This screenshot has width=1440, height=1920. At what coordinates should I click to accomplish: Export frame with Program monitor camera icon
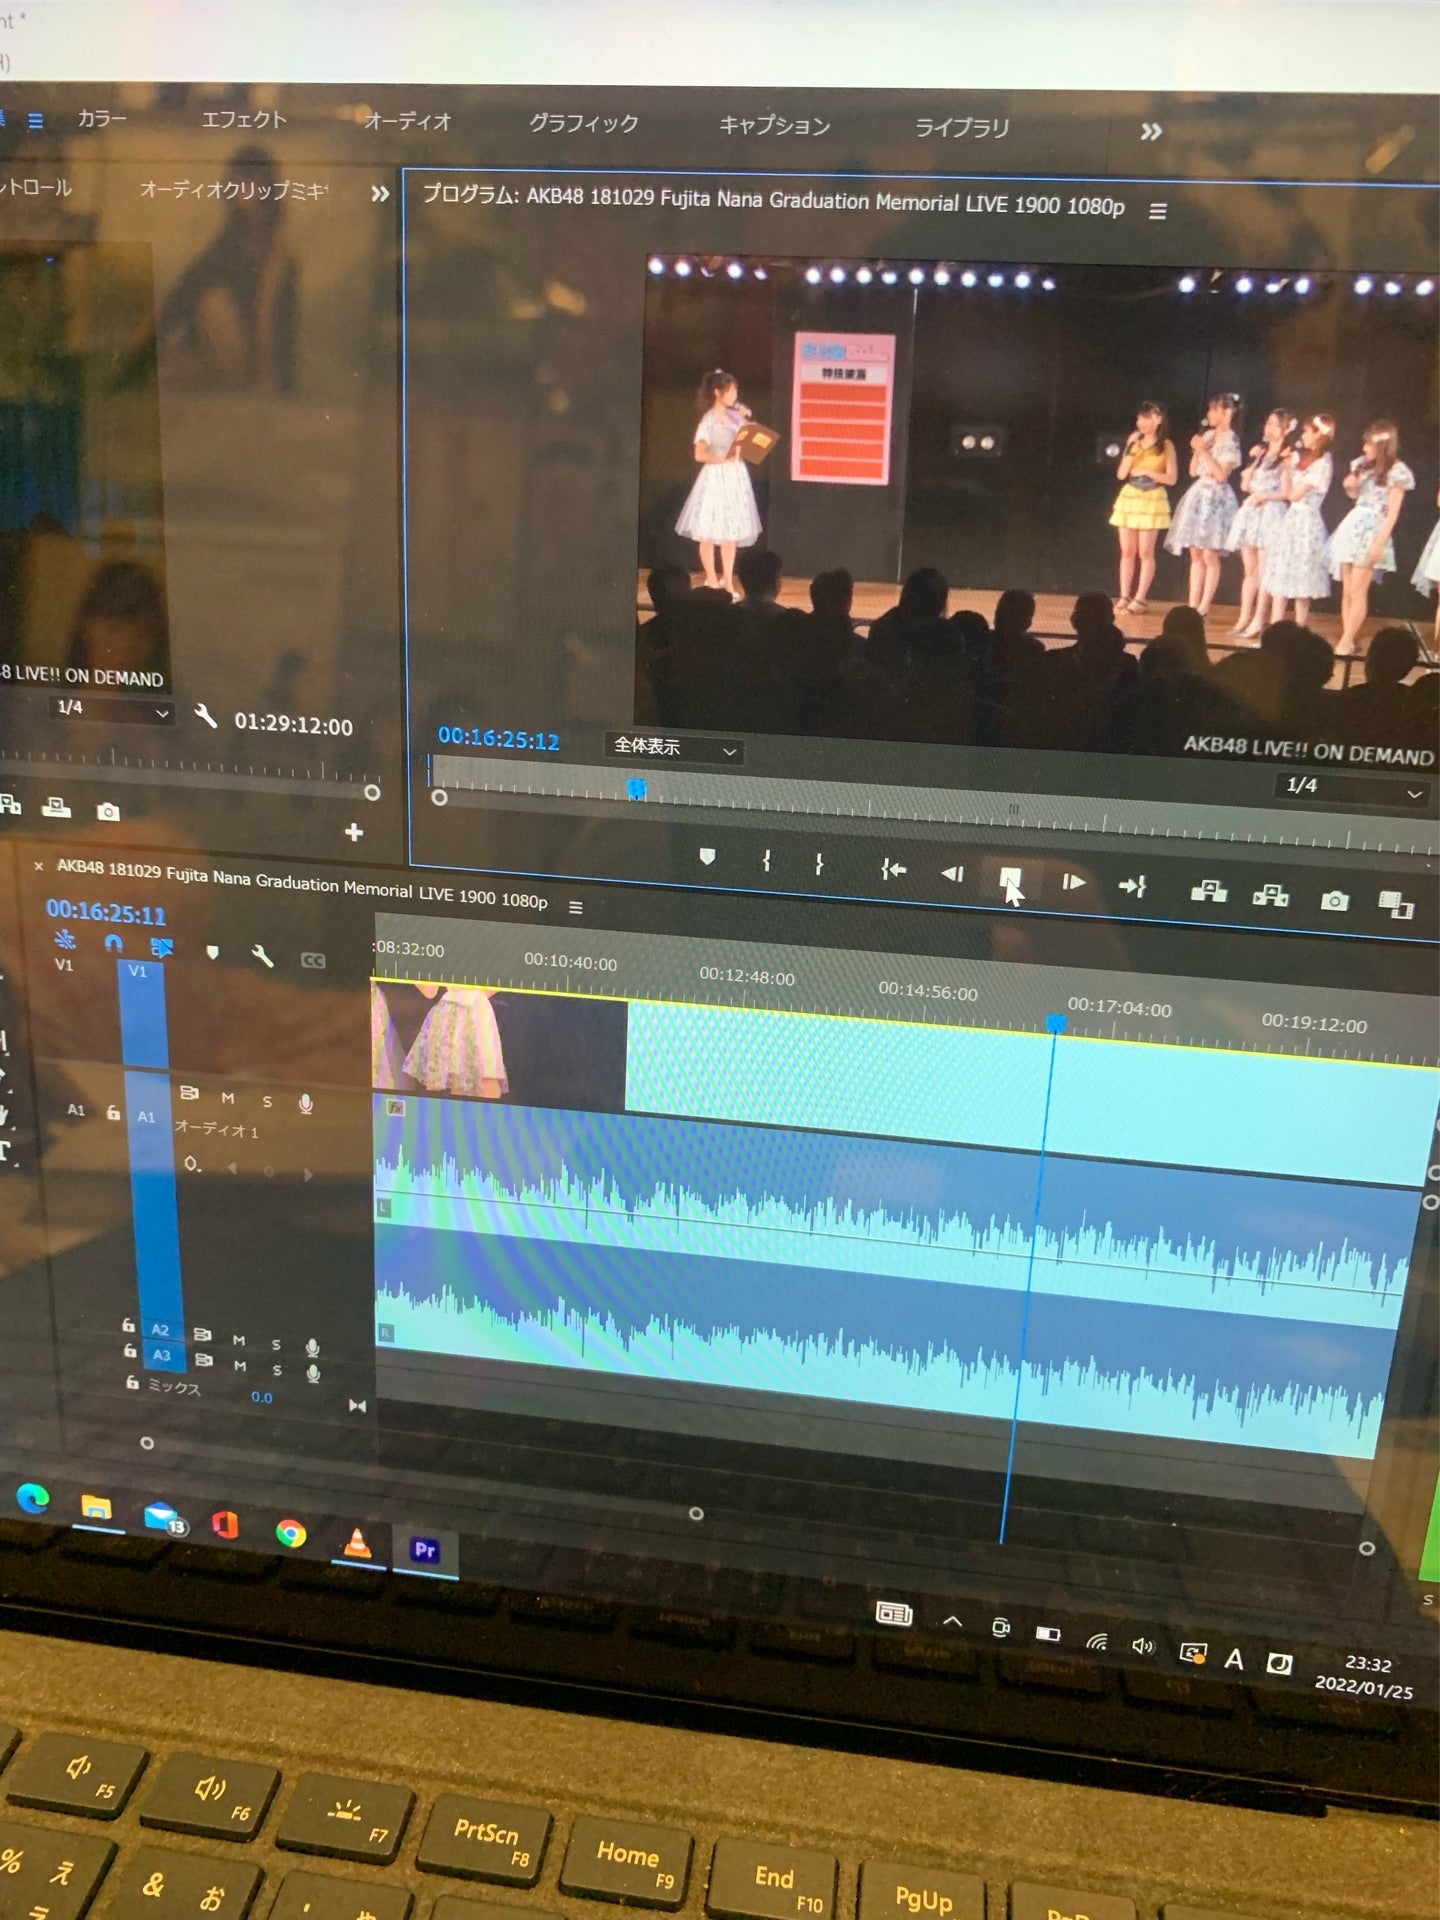(1334, 900)
